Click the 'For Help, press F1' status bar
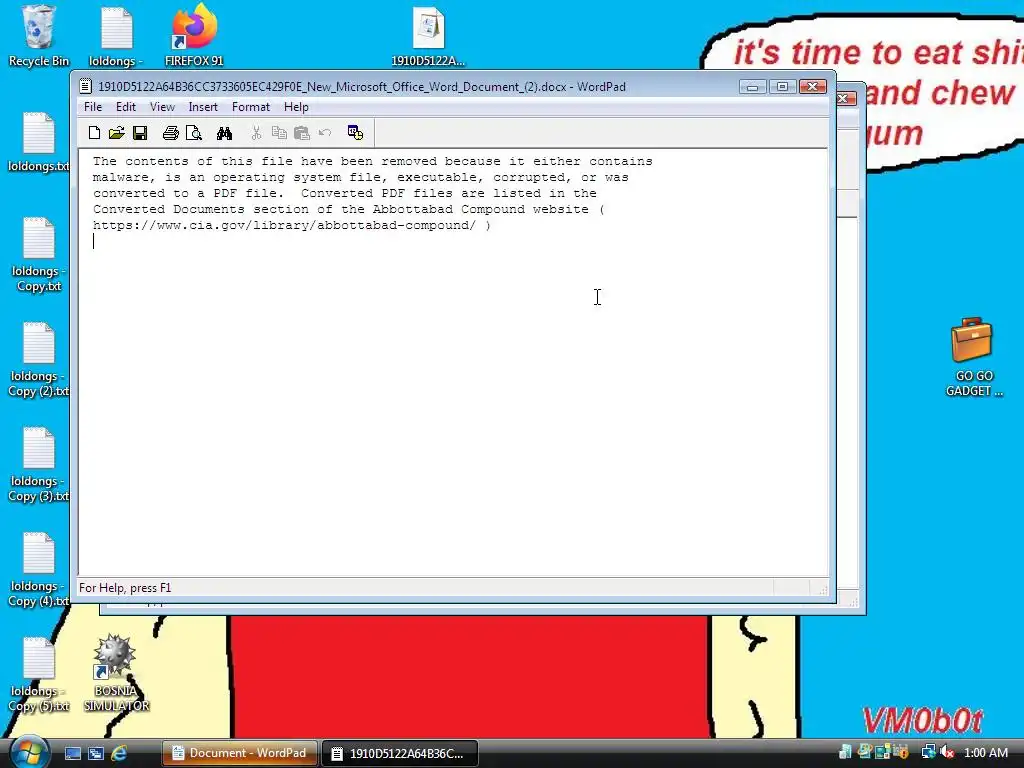 pyautogui.click(x=125, y=588)
